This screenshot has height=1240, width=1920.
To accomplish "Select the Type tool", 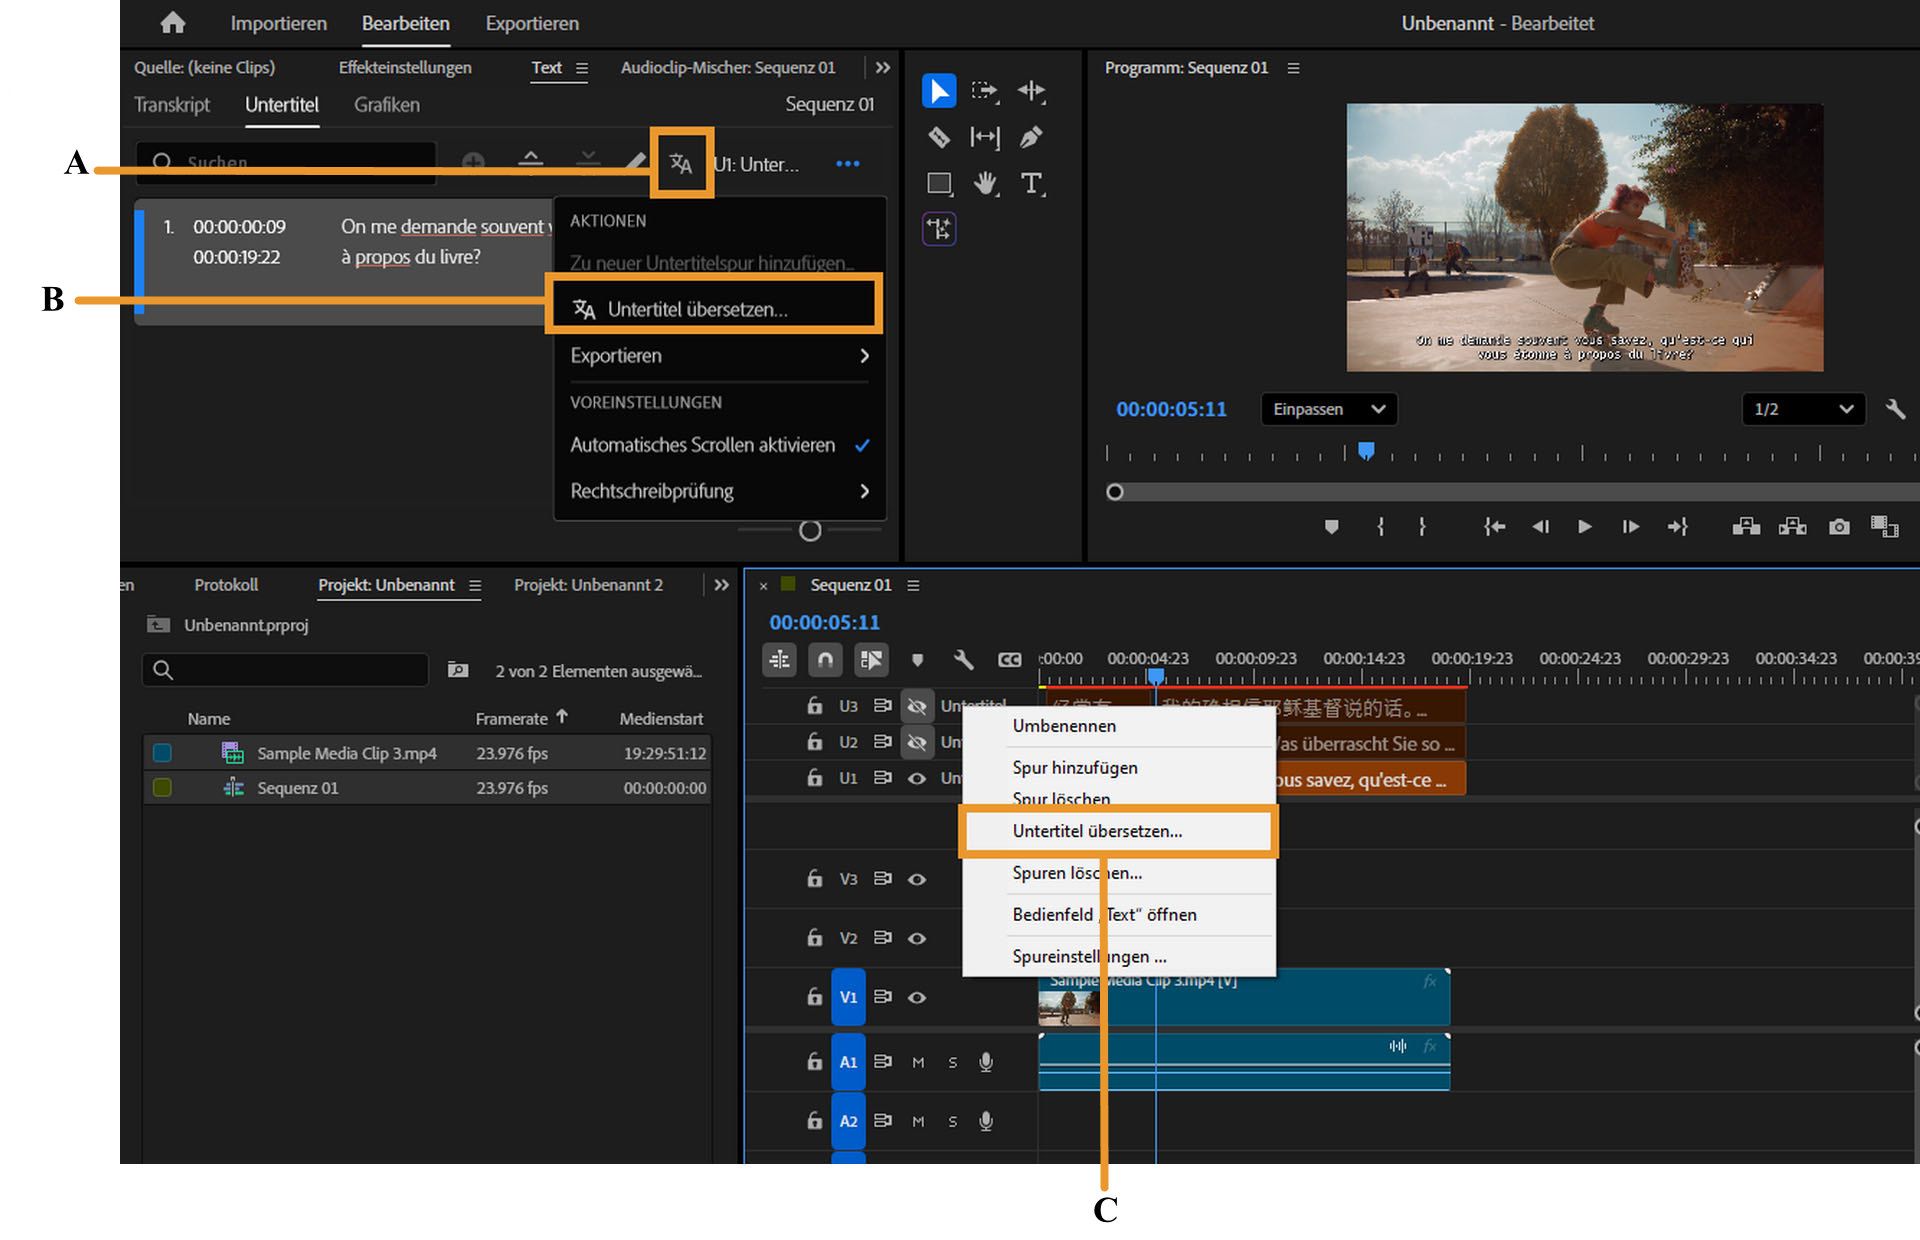I will tap(1032, 183).
